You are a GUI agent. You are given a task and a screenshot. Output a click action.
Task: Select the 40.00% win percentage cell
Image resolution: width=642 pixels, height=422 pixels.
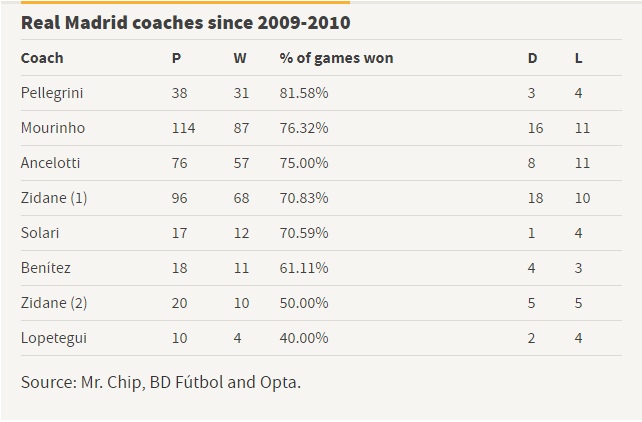pyautogui.click(x=304, y=338)
